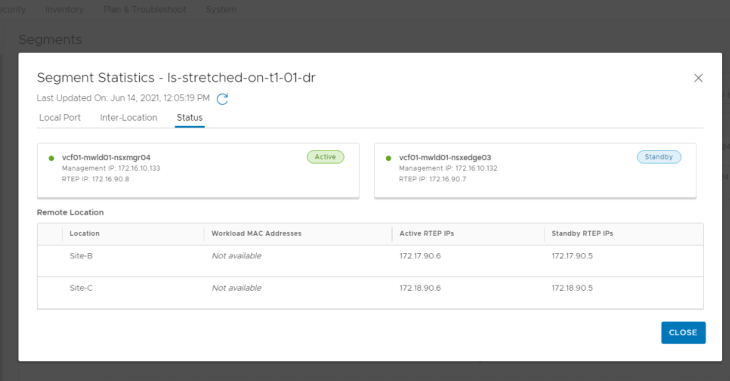Click Standby RTEP IPs column header
The height and width of the screenshot is (381, 730).
[x=582, y=233]
